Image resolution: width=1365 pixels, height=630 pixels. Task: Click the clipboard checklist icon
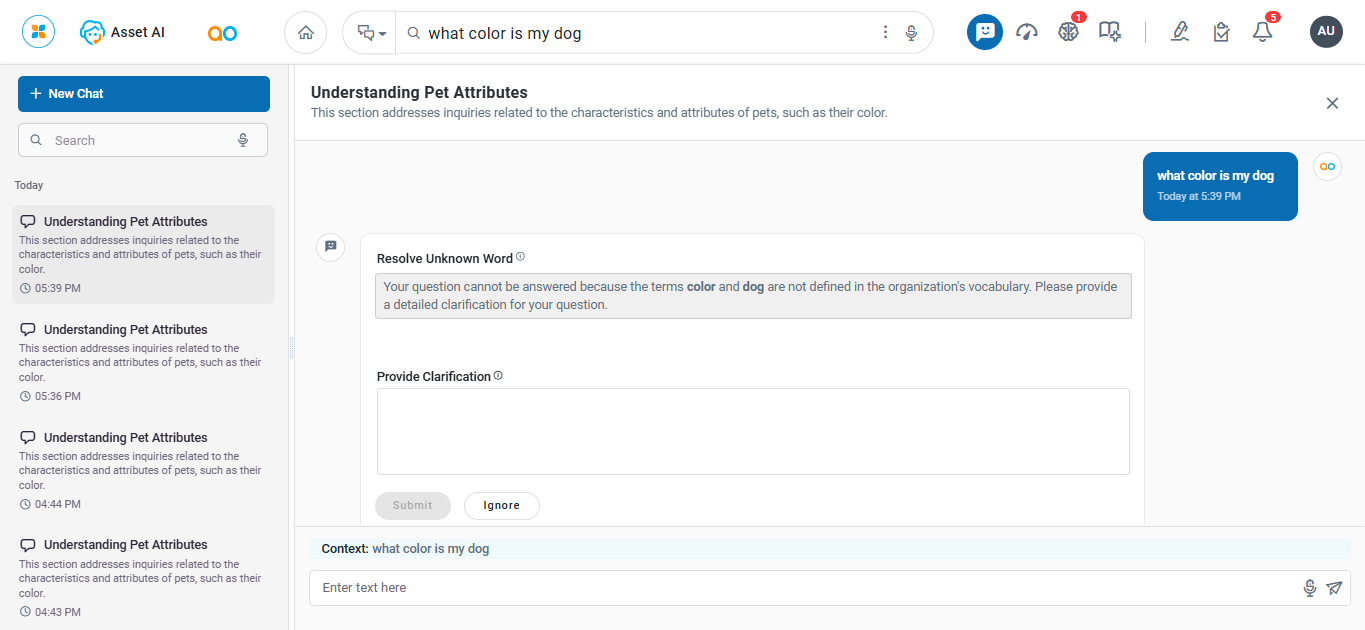(x=1221, y=32)
